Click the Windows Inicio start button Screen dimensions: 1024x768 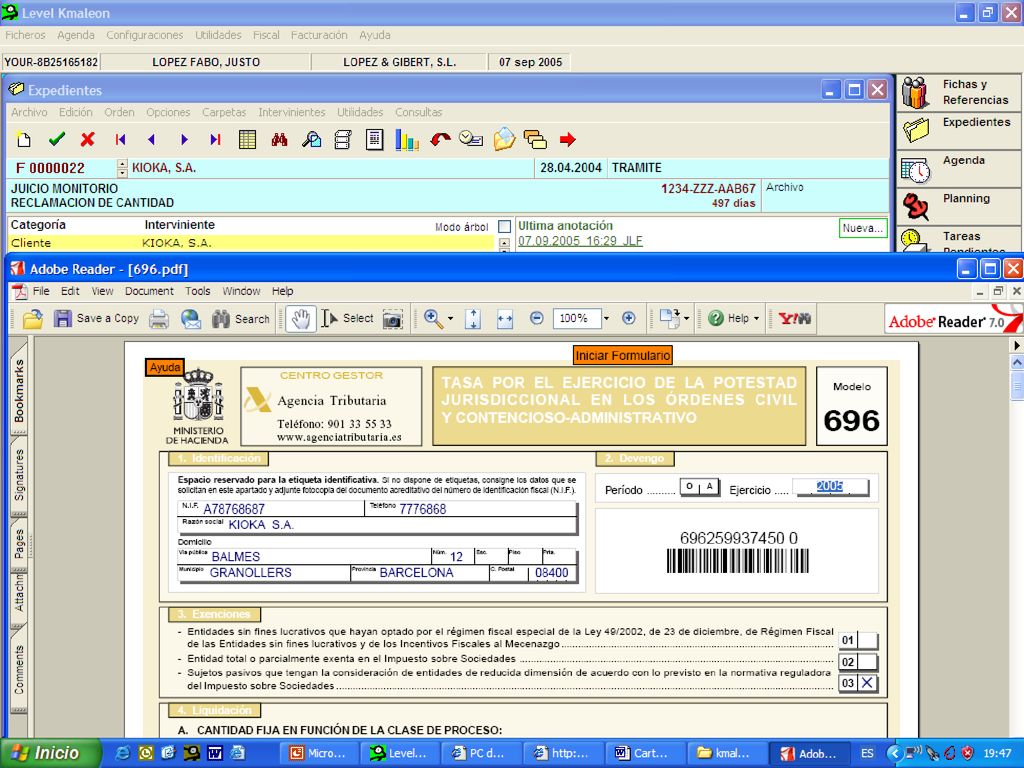click(51, 753)
